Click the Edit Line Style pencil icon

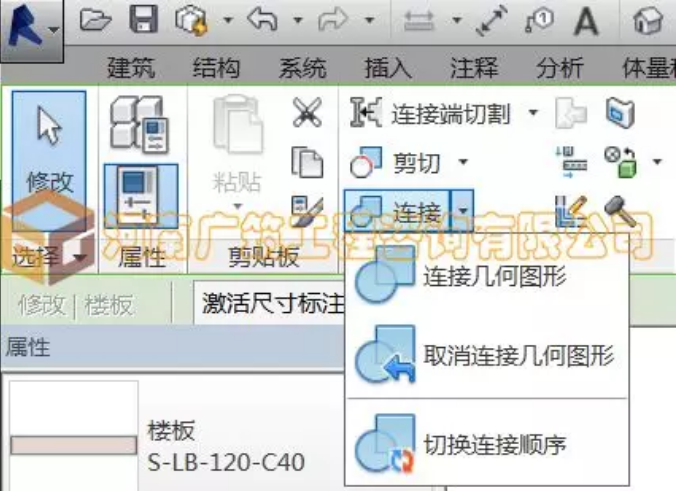point(571,211)
